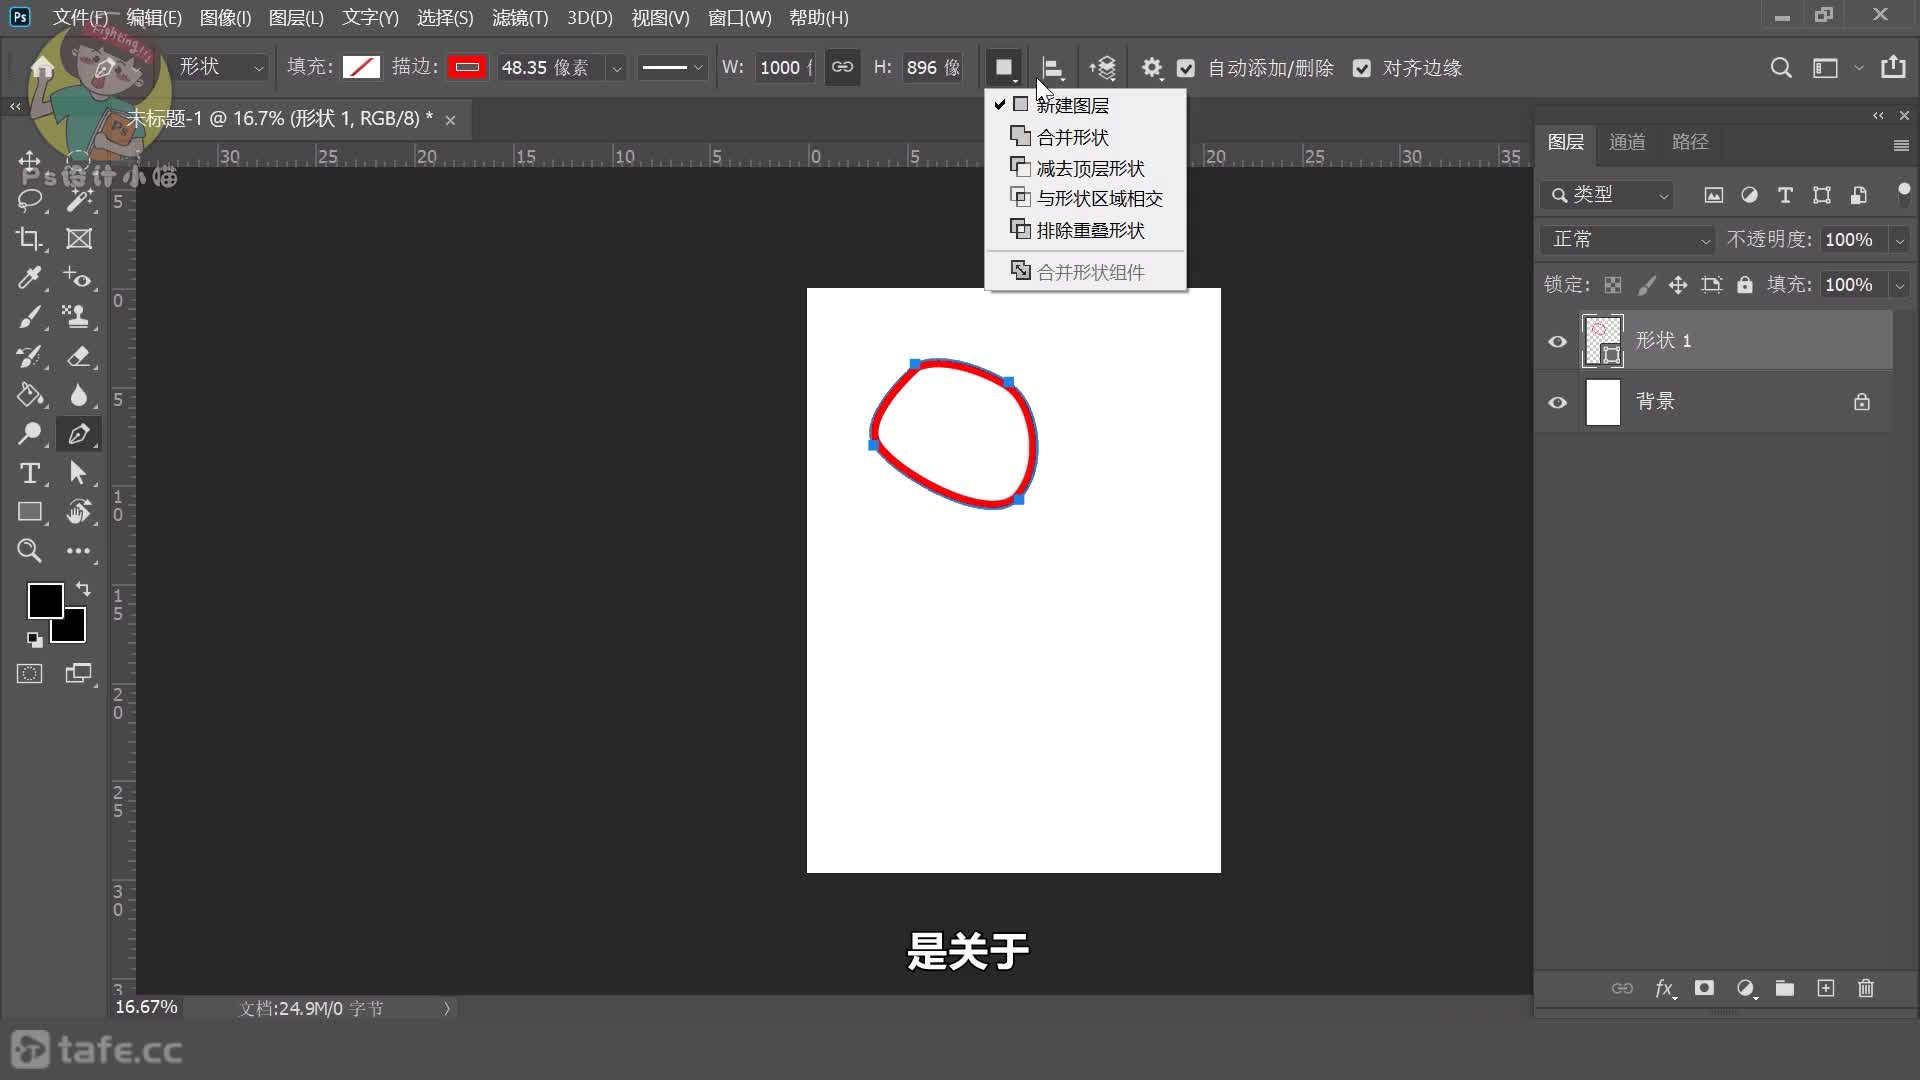Open the 滤镜(T) menu
Screen dimensions: 1920x1080
pyautogui.click(x=520, y=18)
